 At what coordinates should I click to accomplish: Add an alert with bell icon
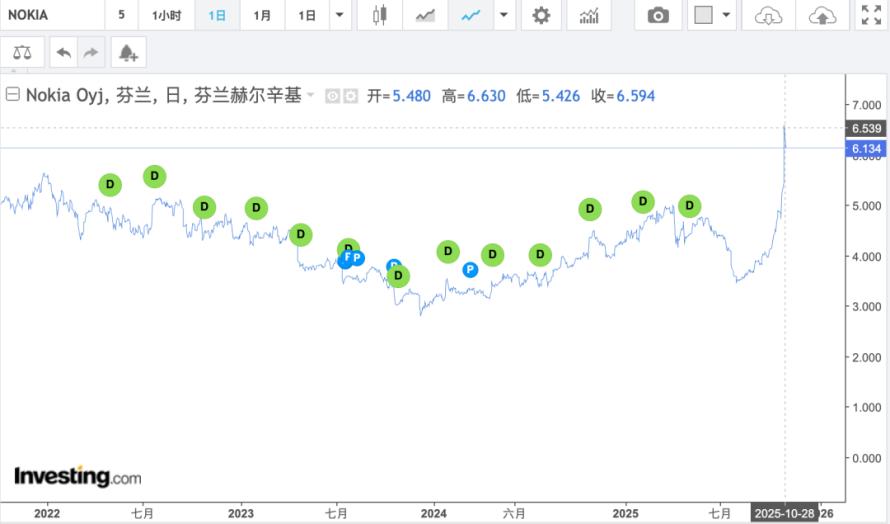[127, 52]
